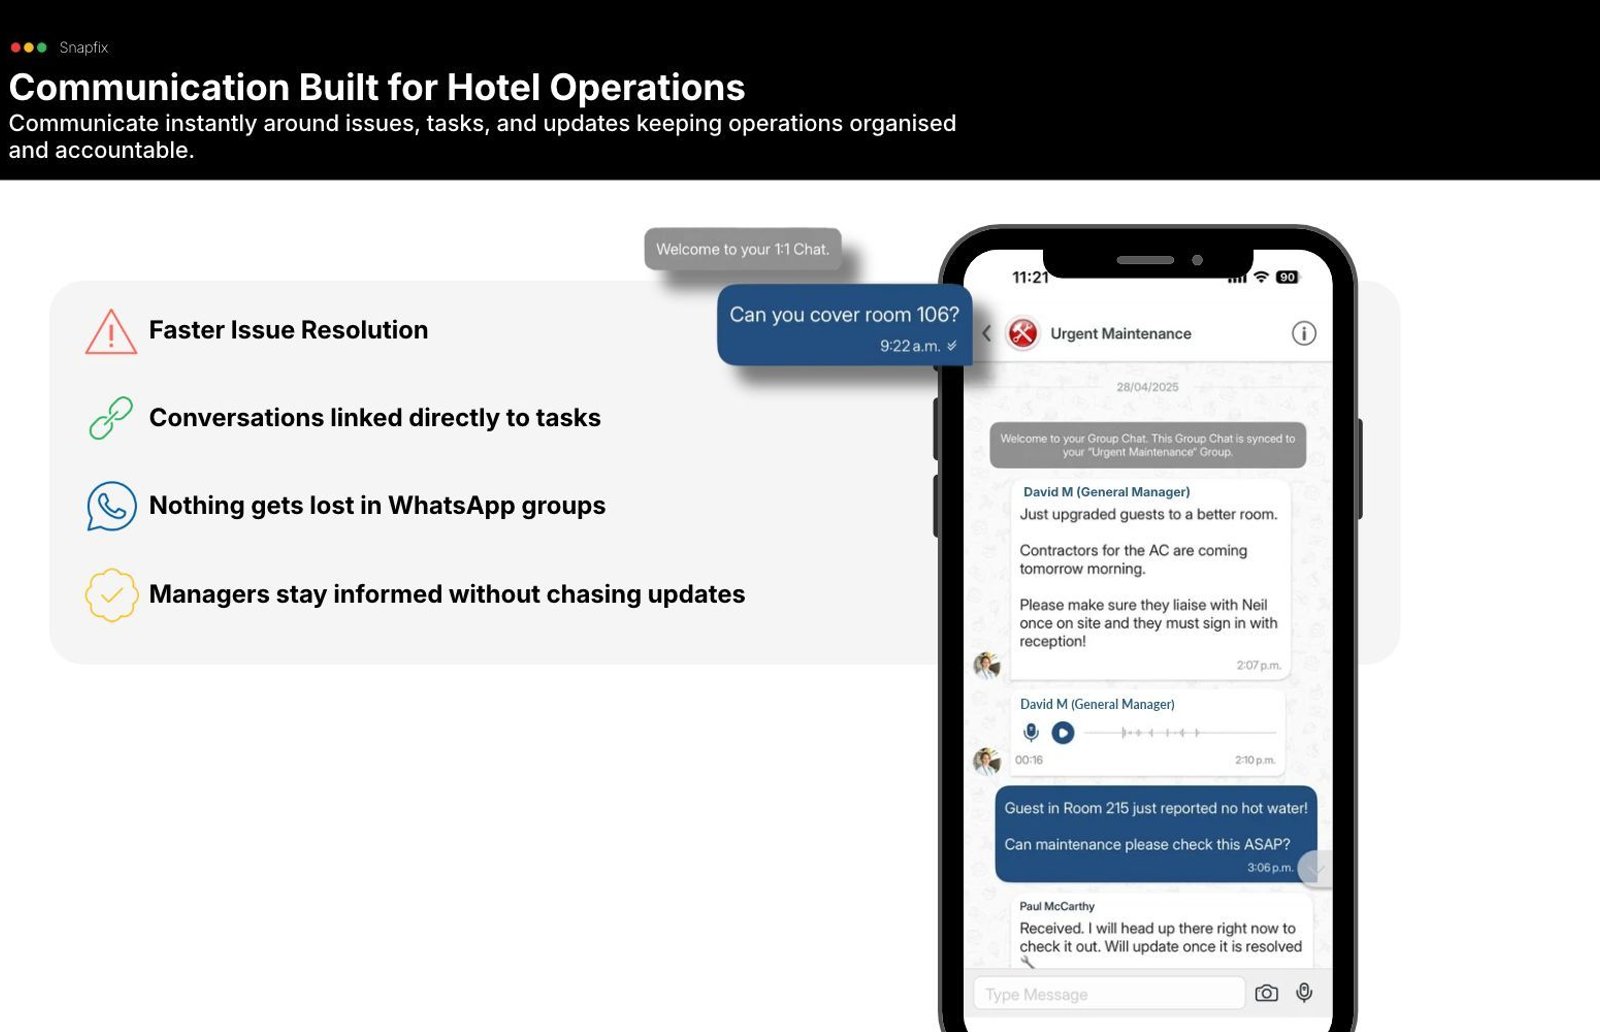Select 'Can you cover room 106?' bubble
This screenshot has height=1032, width=1600.
click(x=844, y=325)
